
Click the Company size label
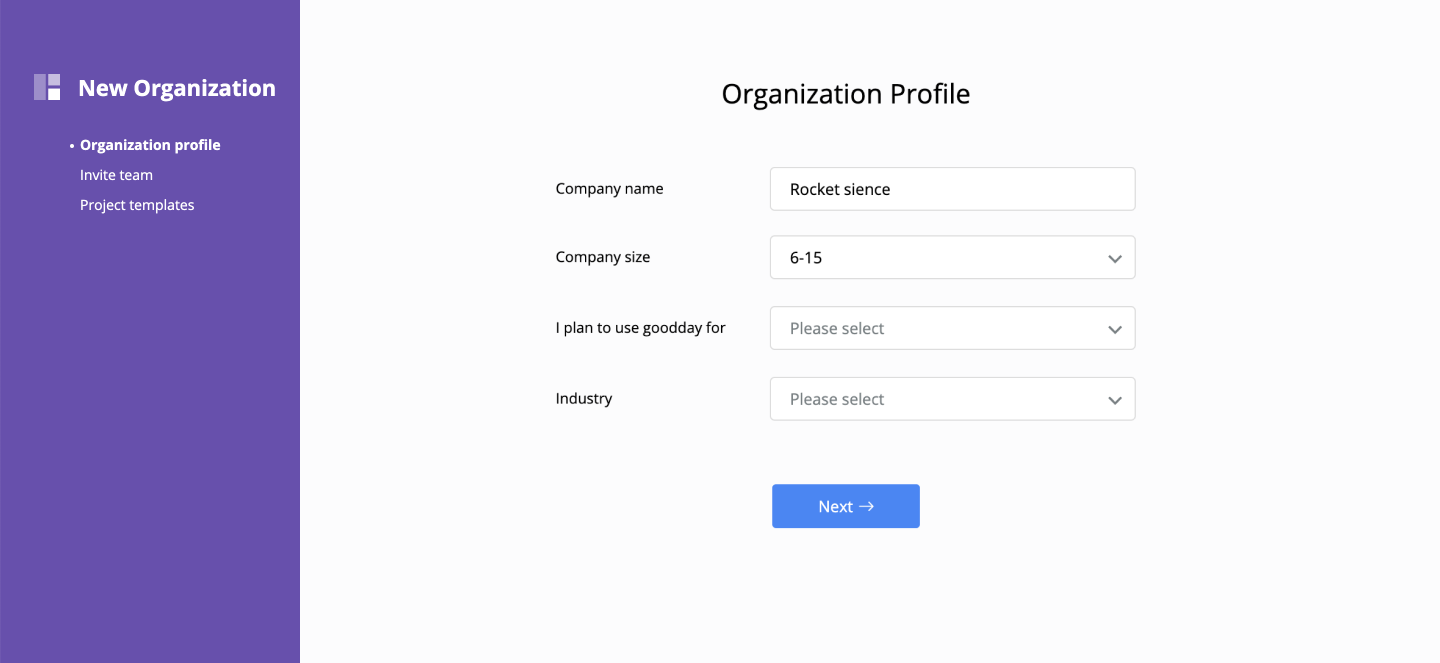603,257
